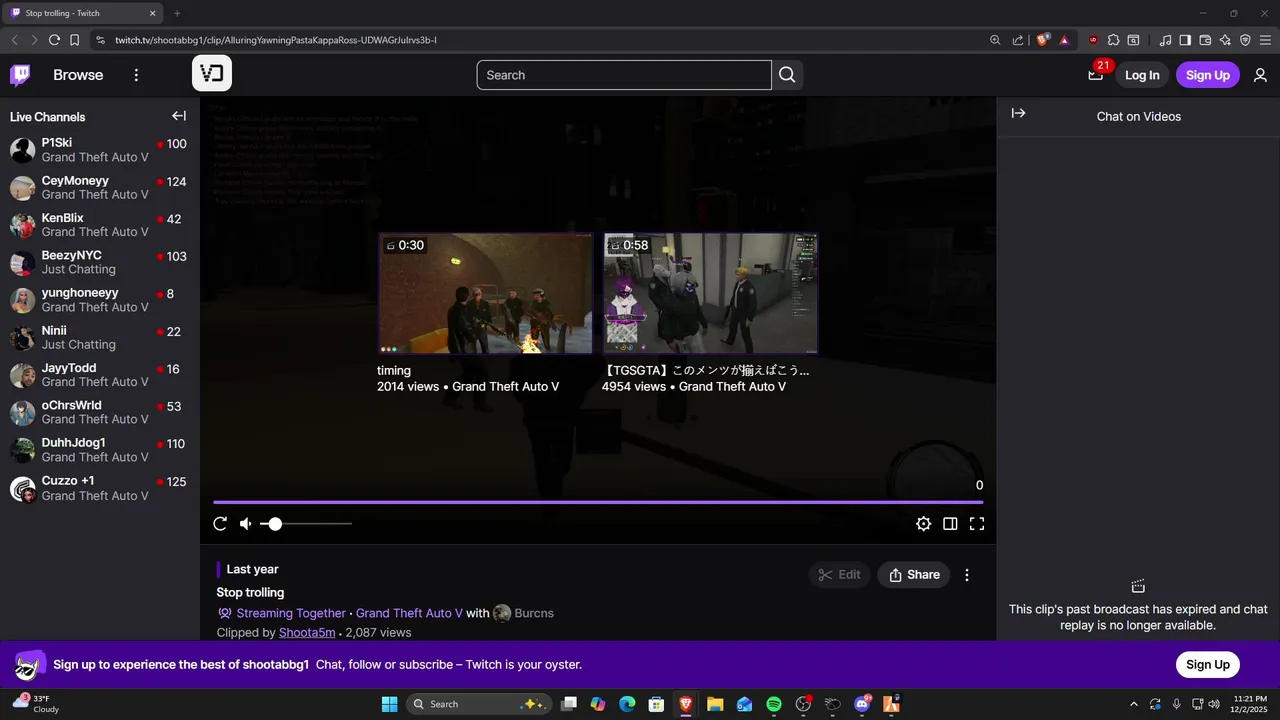
Task: Open the Extensions puzzle icon
Action: pos(1113,40)
